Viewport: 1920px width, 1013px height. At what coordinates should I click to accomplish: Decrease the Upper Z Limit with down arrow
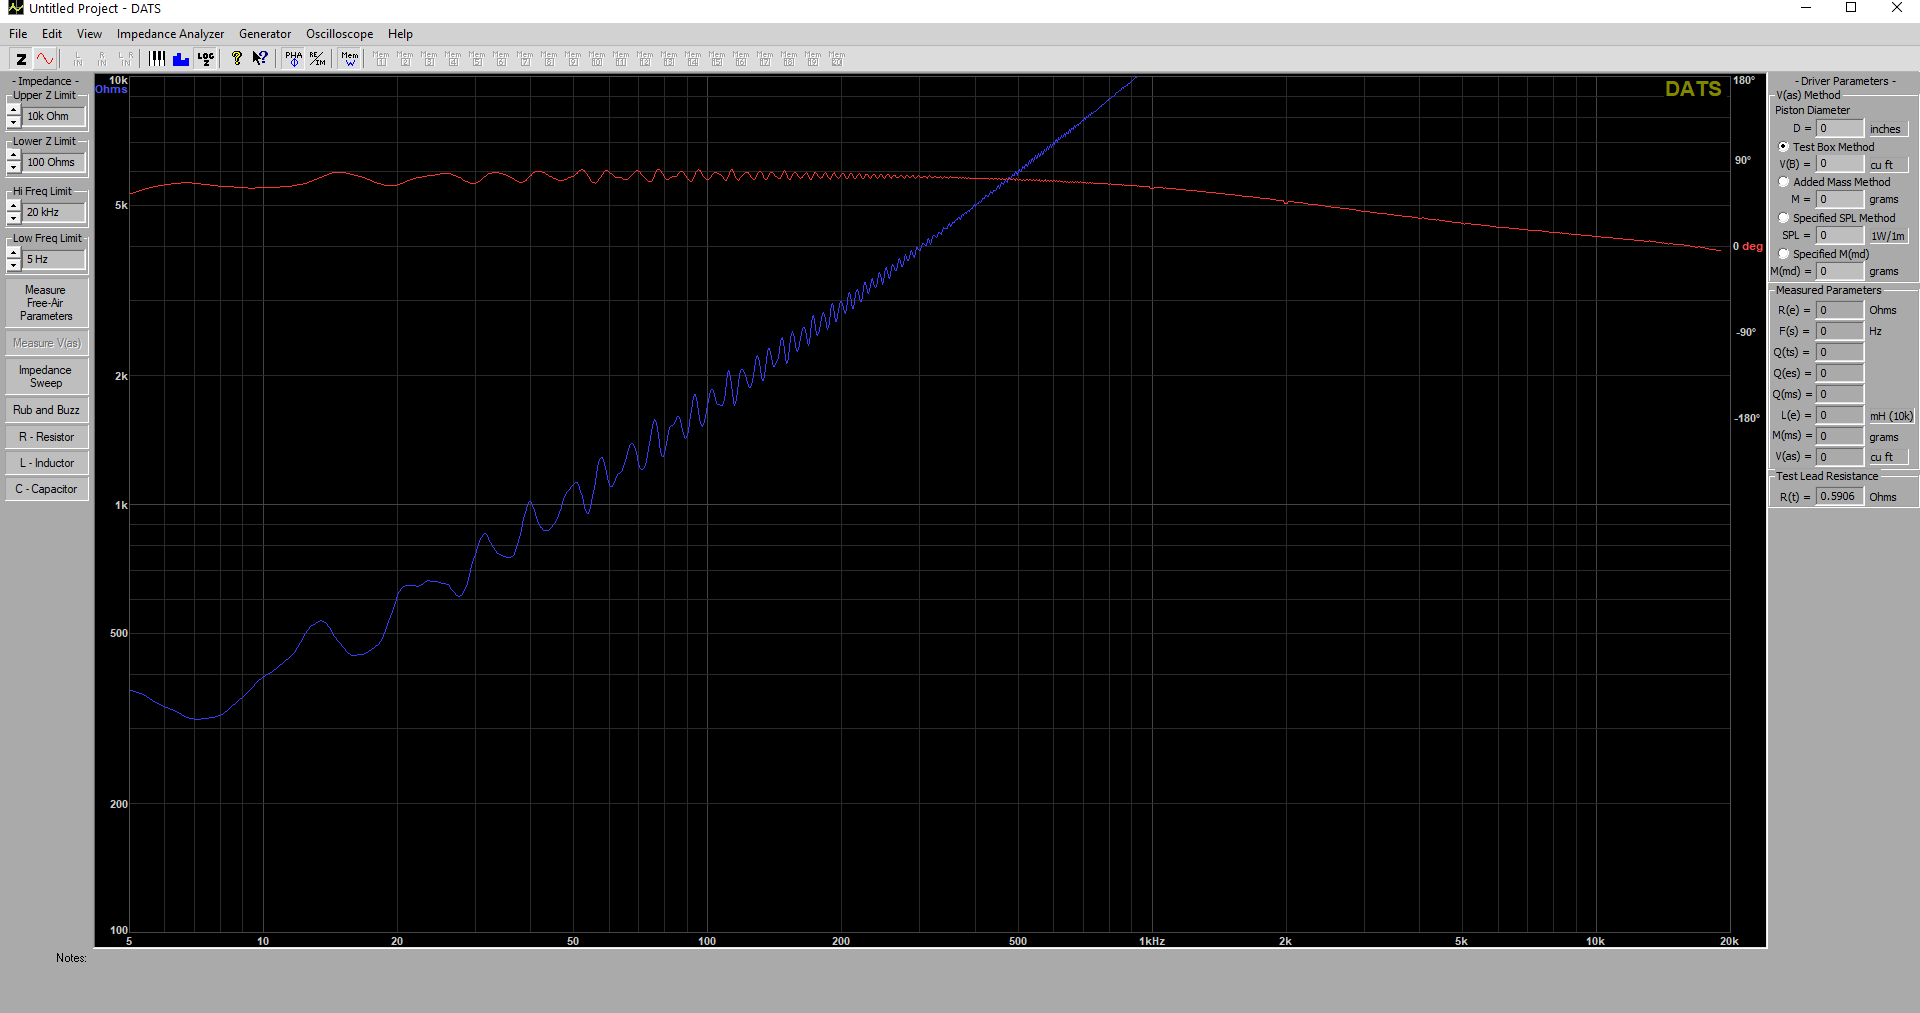pos(14,122)
